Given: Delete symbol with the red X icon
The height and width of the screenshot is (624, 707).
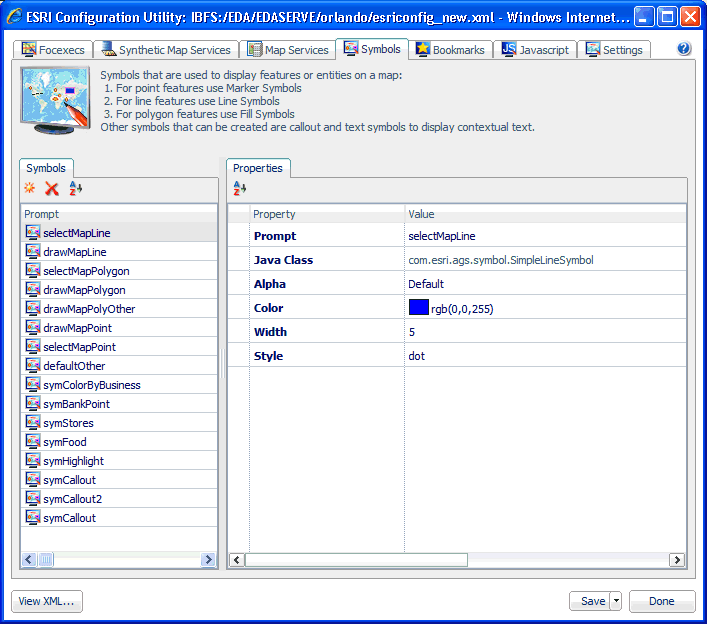Looking at the screenshot, I should tap(52, 188).
